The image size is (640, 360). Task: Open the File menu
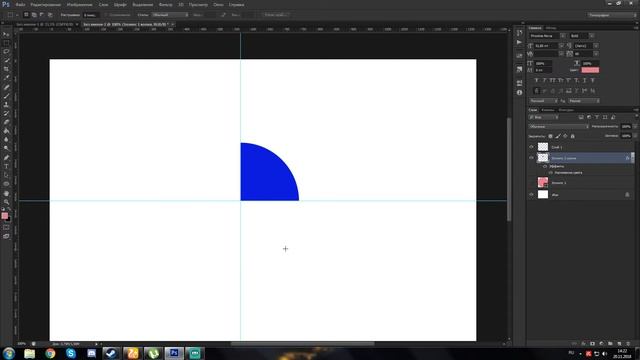click(20, 5)
